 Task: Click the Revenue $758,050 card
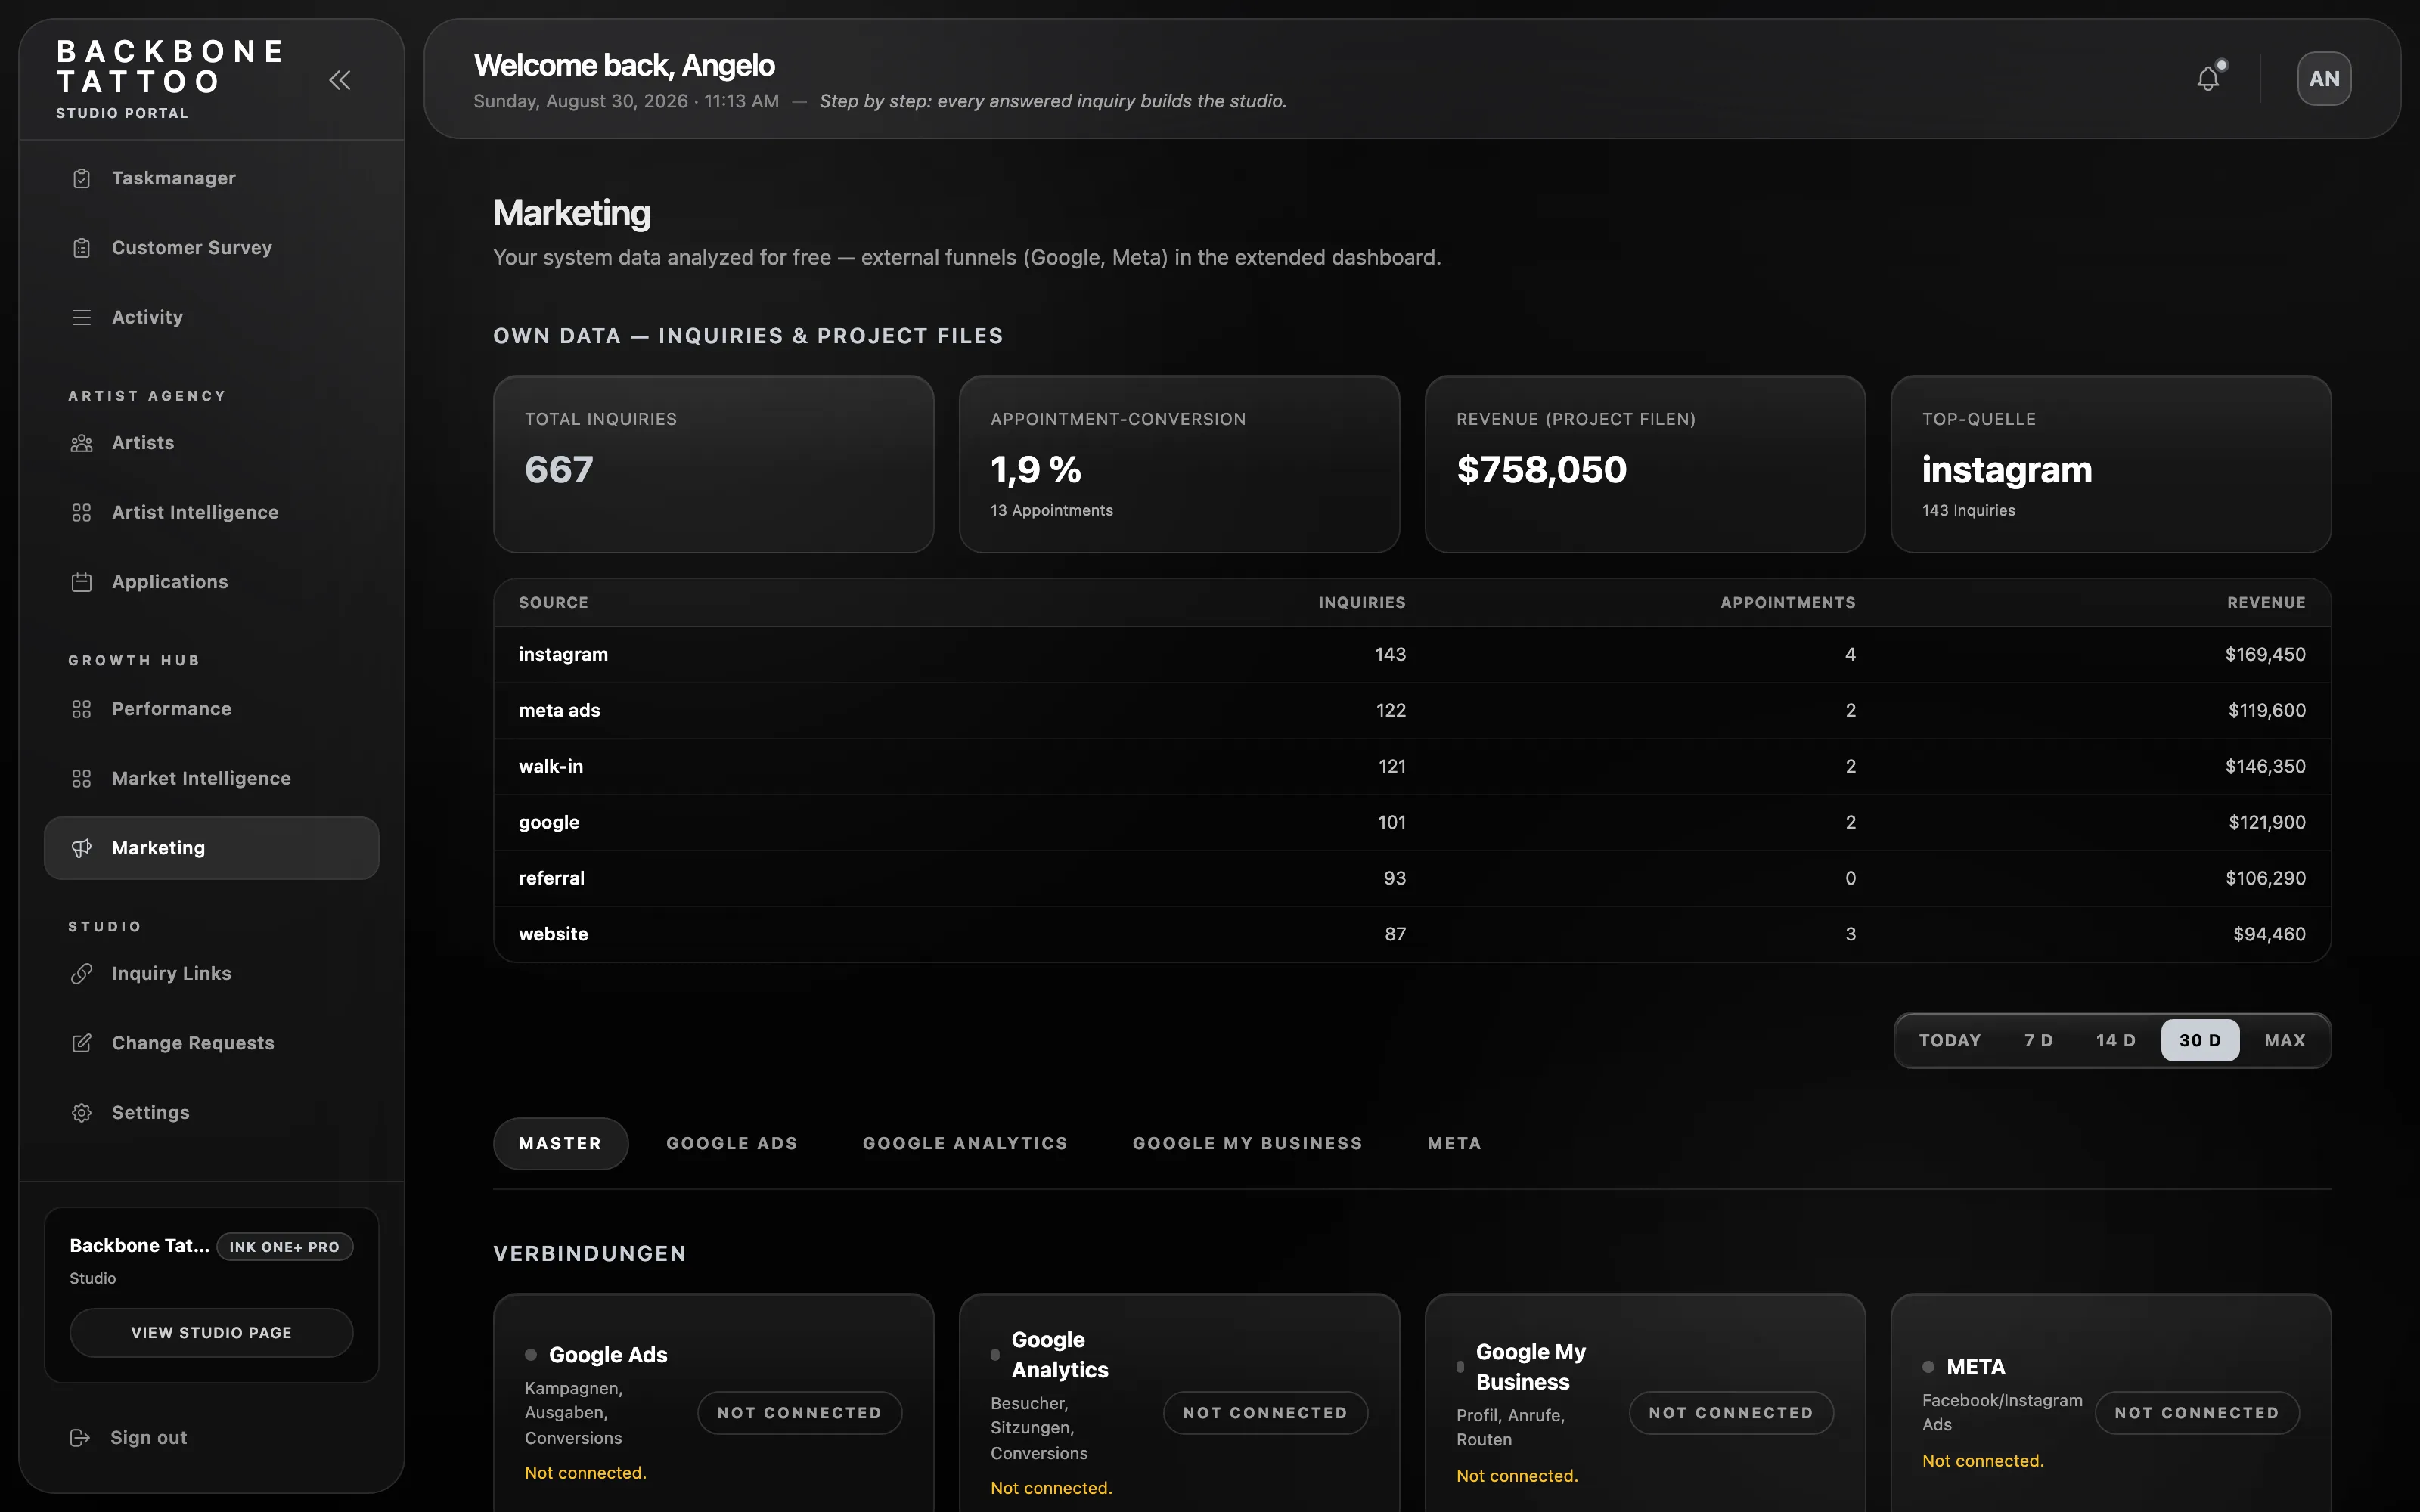[x=1645, y=464]
